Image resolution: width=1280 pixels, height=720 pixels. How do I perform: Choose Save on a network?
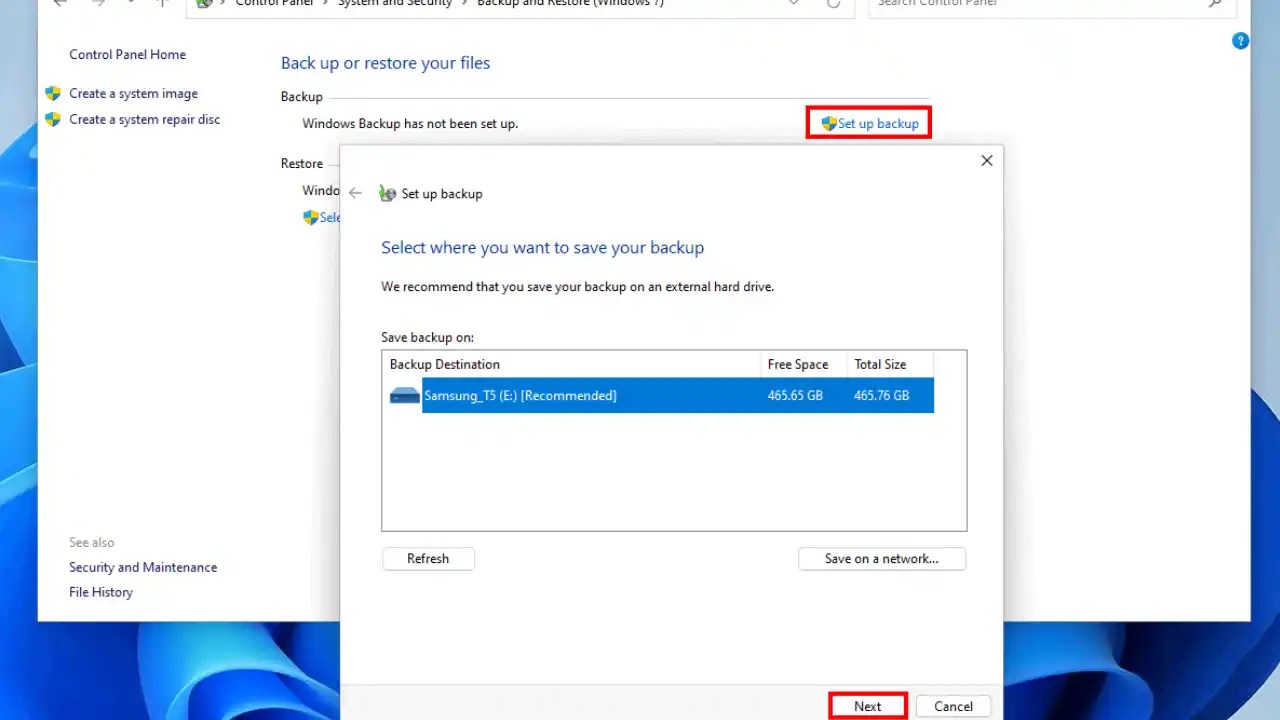click(881, 558)
